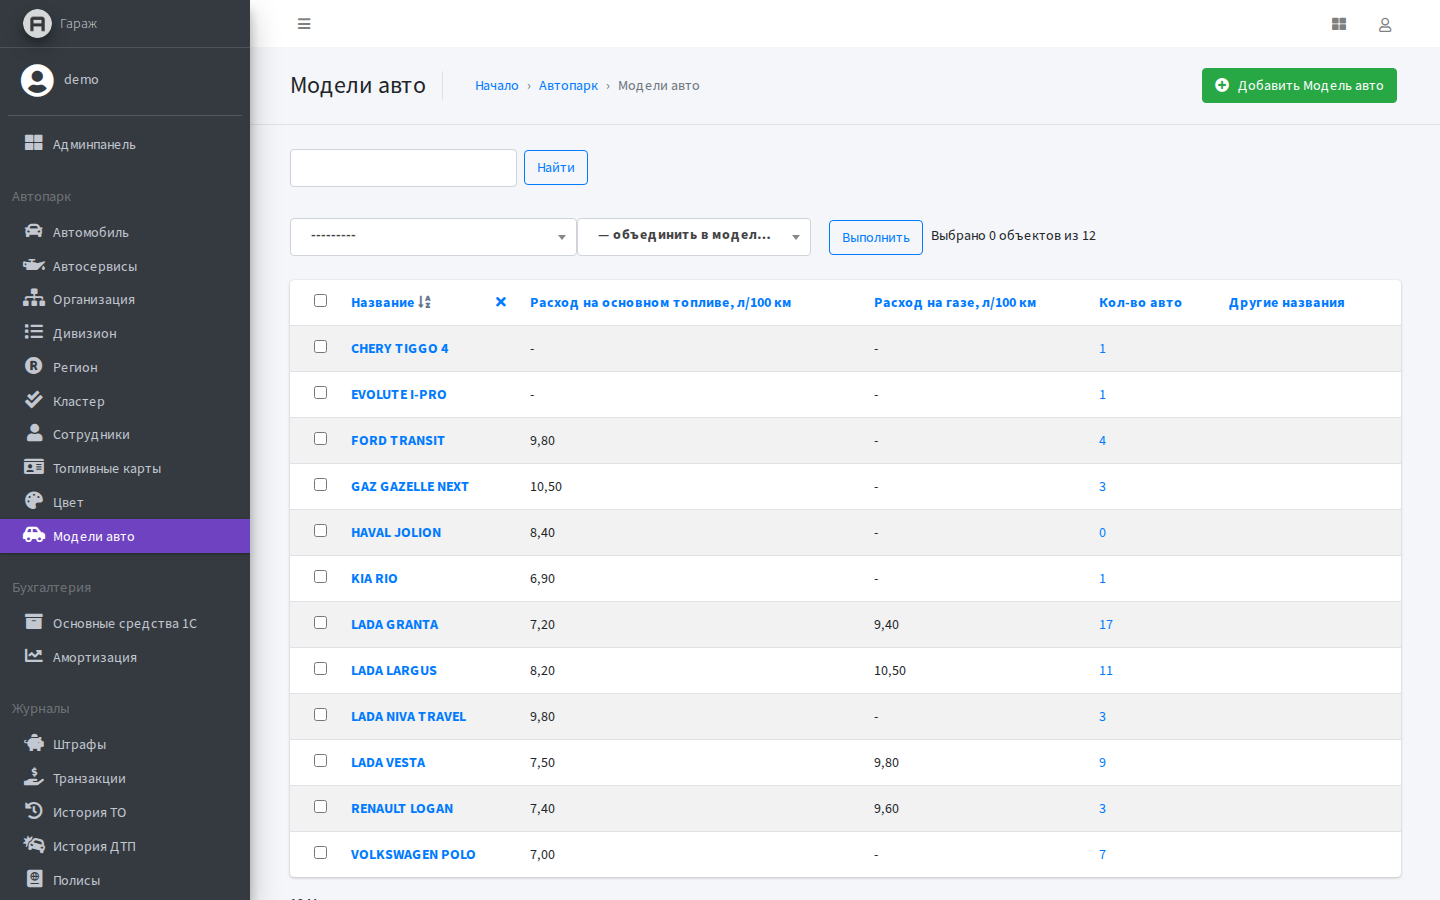Open the 'объединить в модел...' dropdown
This screenshot has width=1440, height=900.
click(694, 237)
